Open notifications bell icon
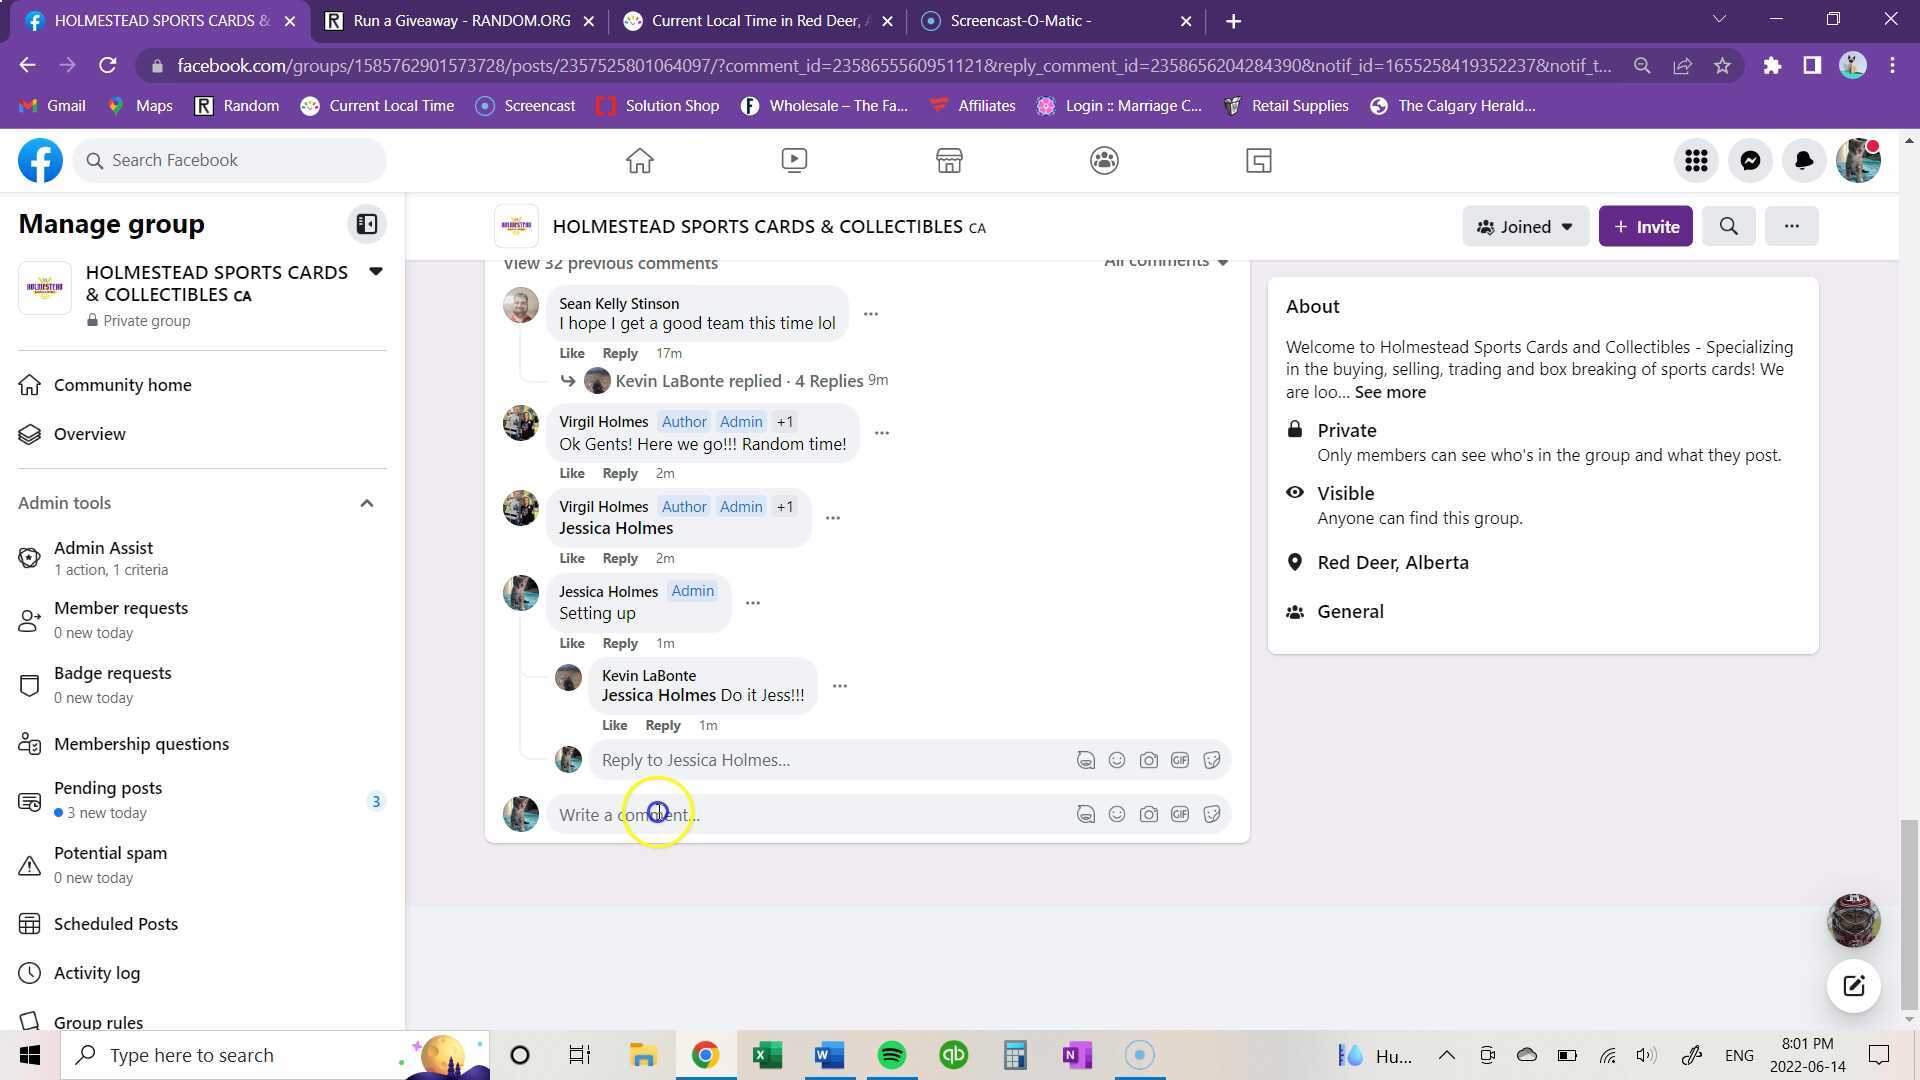 tap(1804, 160)
